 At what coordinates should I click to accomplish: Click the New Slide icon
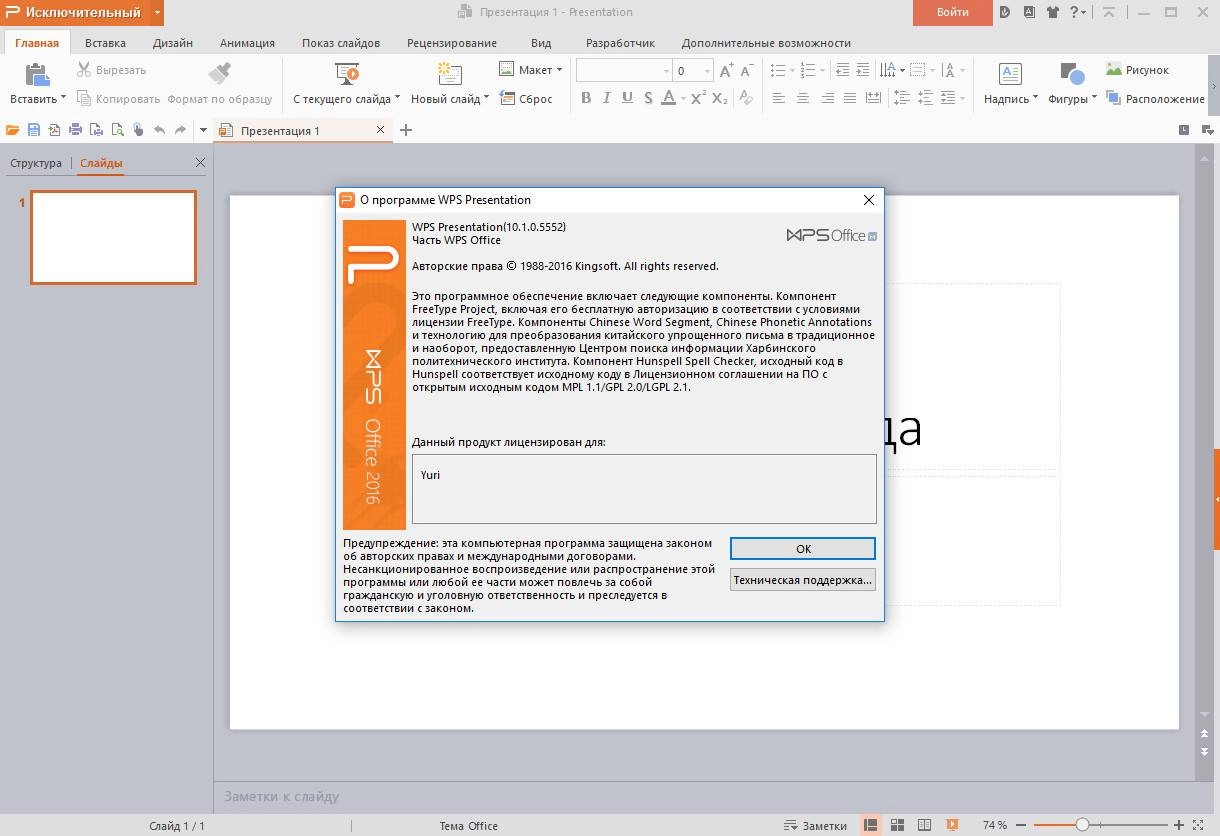click(450, 74)
